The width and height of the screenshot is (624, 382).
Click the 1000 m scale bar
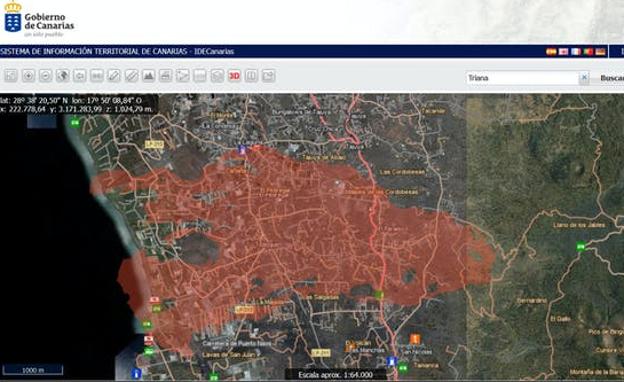click(x=33, y=370)
